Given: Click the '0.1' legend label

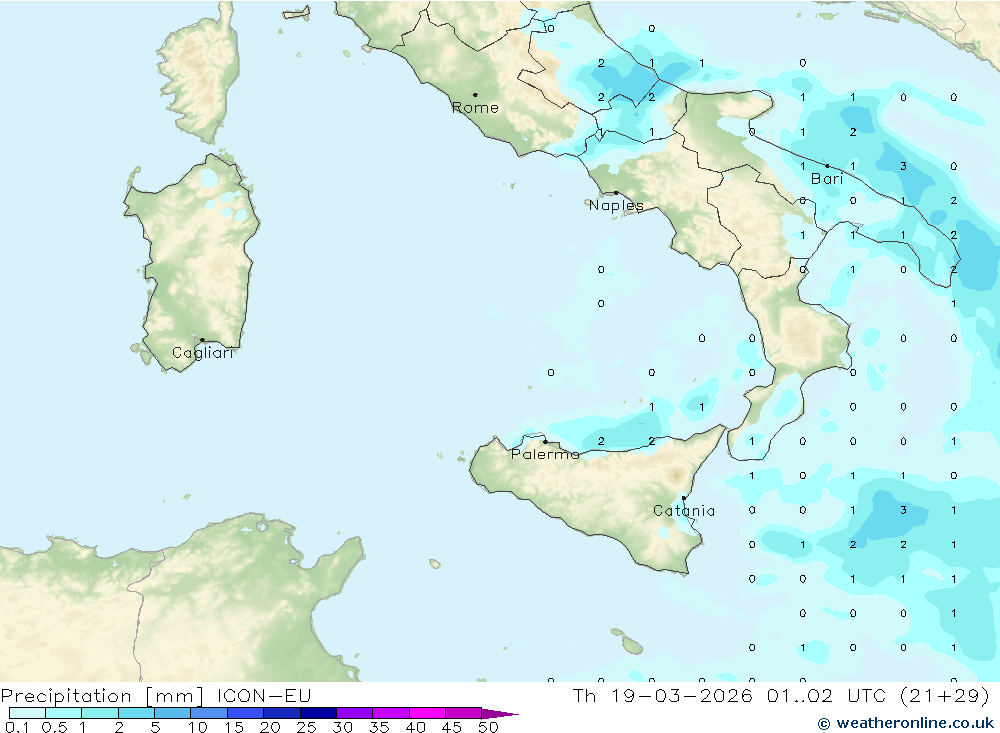Looking at the screenshot, I should click(x=17, y=727).
